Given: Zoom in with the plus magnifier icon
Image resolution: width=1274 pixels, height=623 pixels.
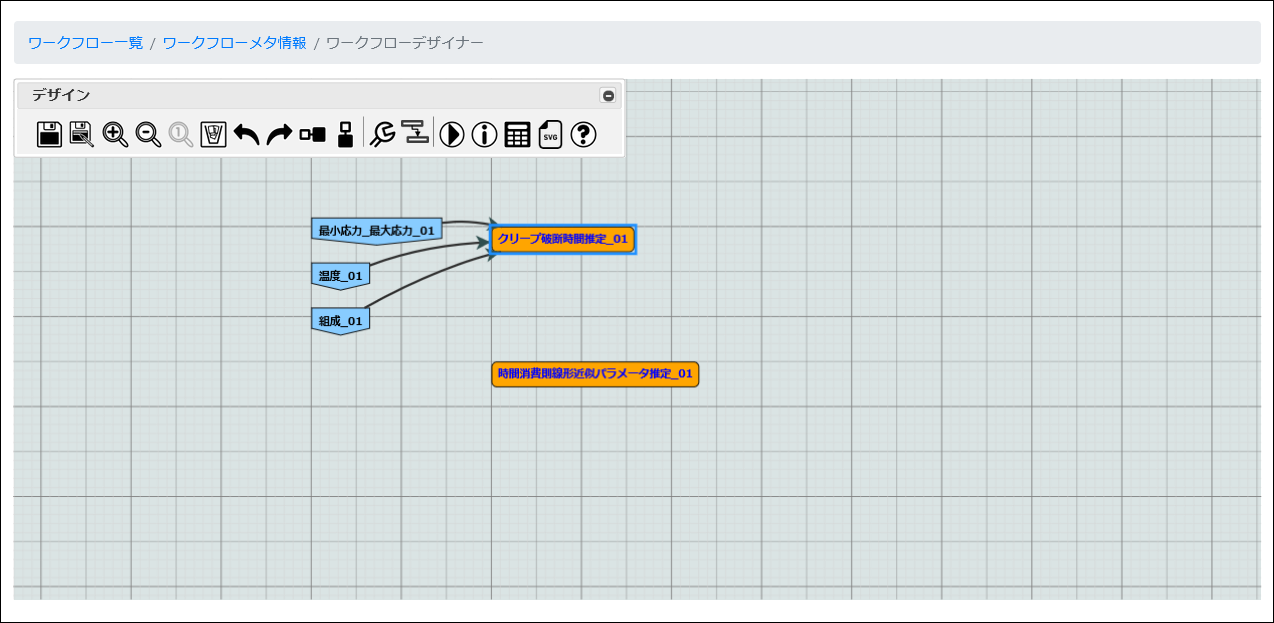Looking at the screenshot, I should [116, 134].
